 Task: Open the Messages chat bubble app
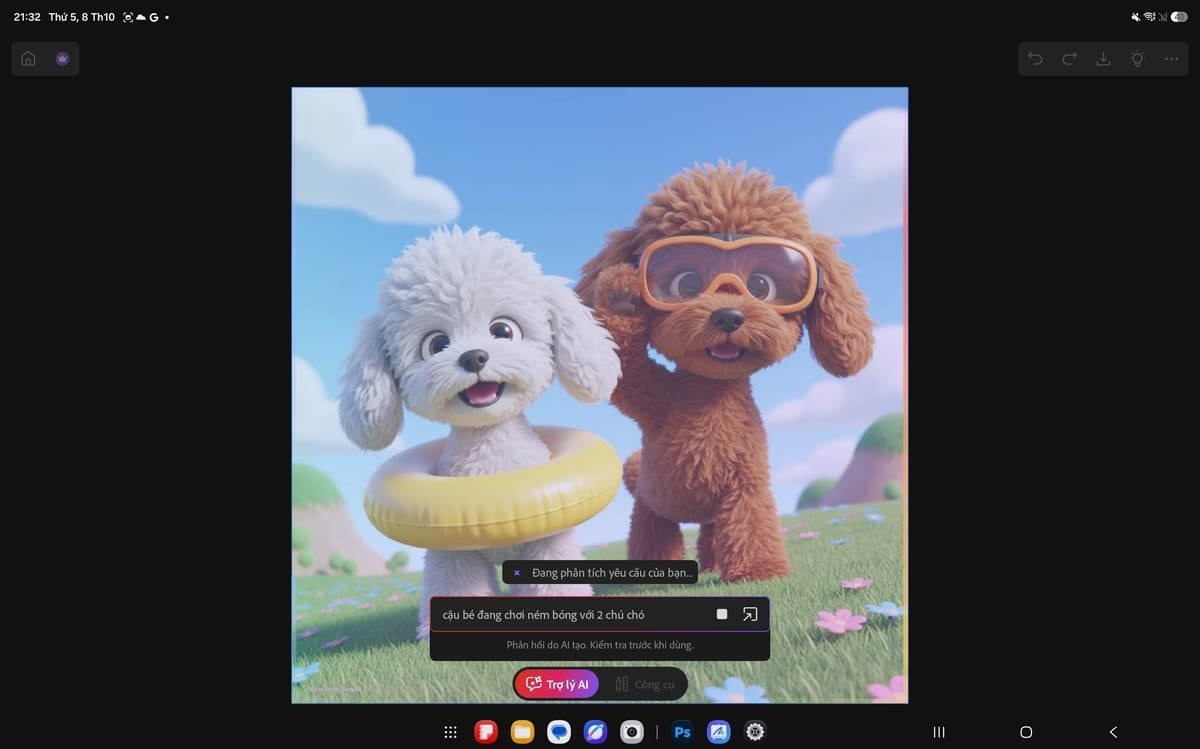(x=558, y=732)
